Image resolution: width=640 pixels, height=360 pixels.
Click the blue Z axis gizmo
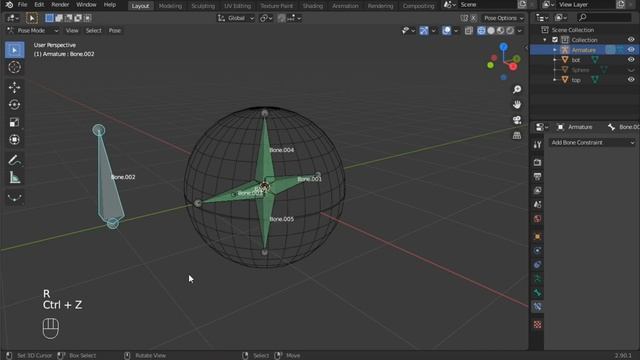tap(503, 47)
